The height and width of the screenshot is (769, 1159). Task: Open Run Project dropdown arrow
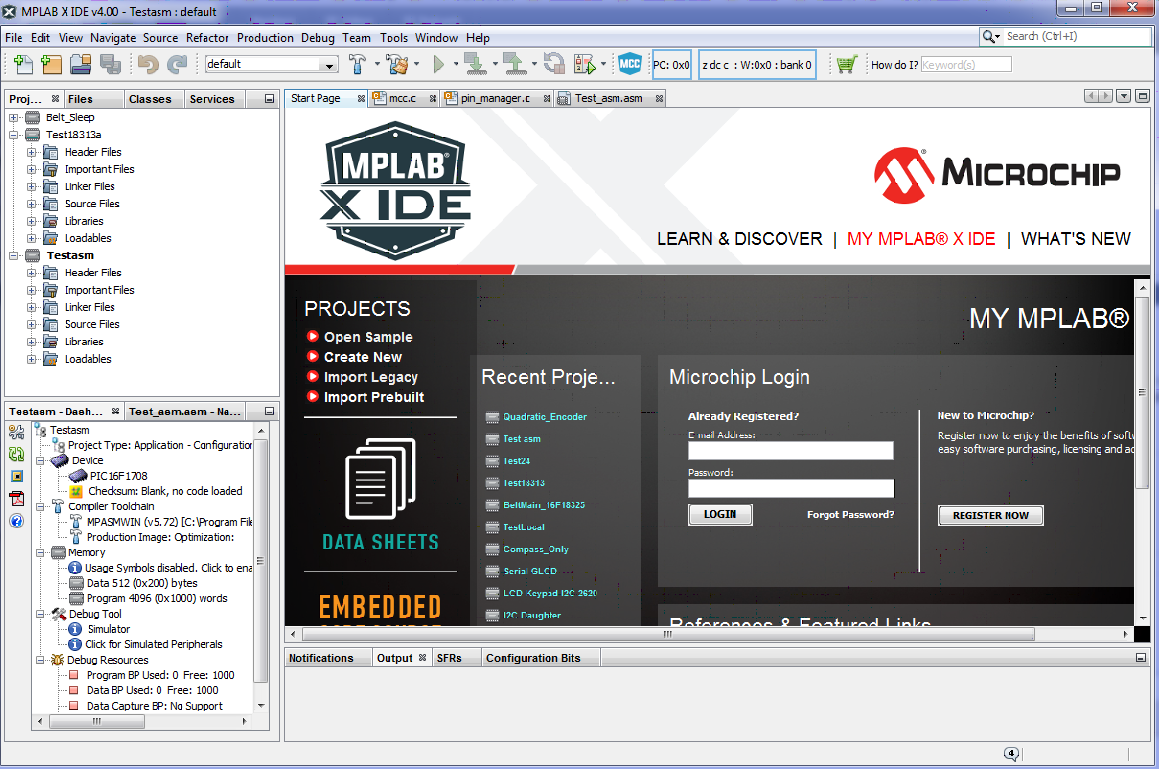(x=455, y=64)
